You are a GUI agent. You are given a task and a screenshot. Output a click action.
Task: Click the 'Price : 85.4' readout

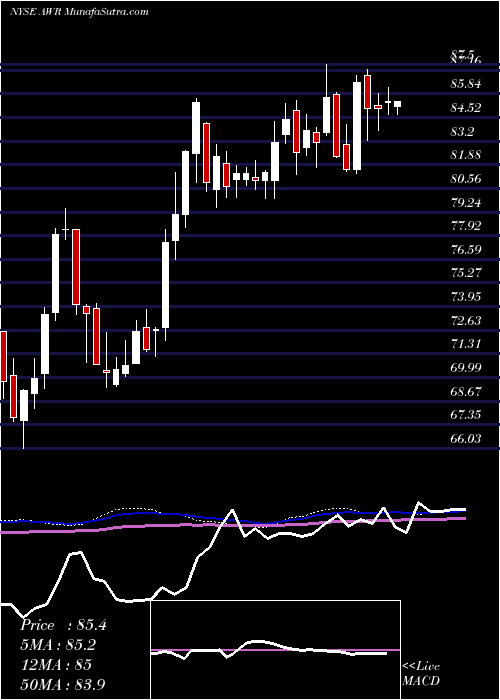click(x=63, y=625)
